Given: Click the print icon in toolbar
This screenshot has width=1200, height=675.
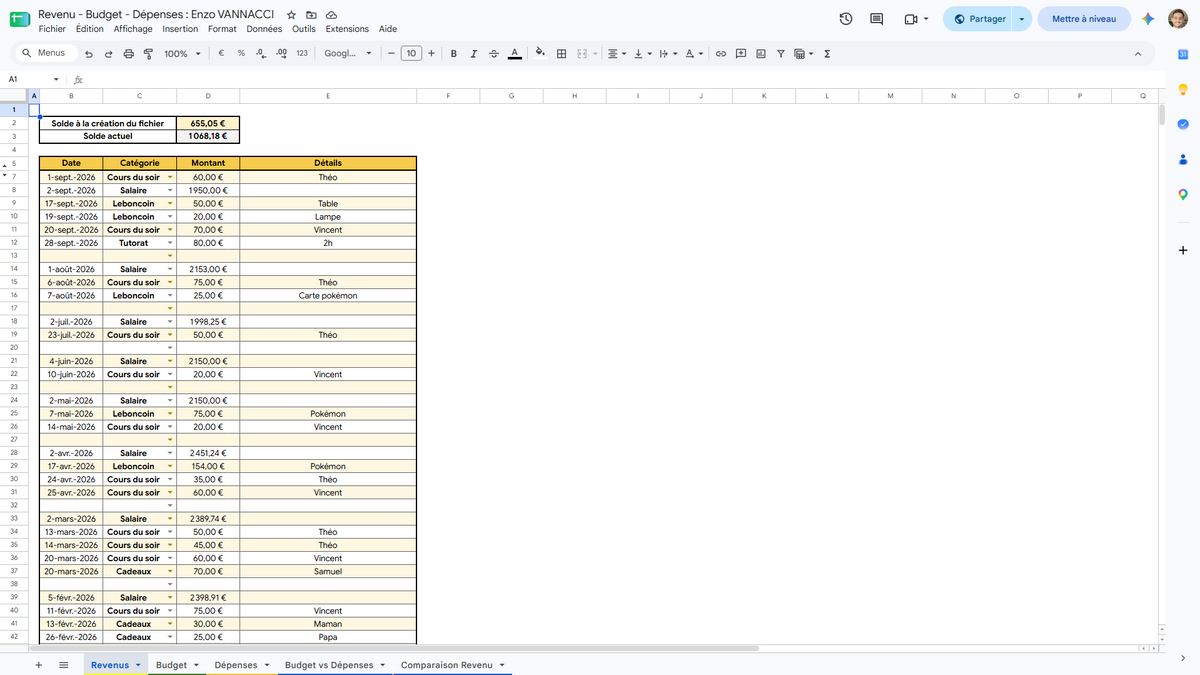Looking at the screenshot, I should [x=128, y=53].
